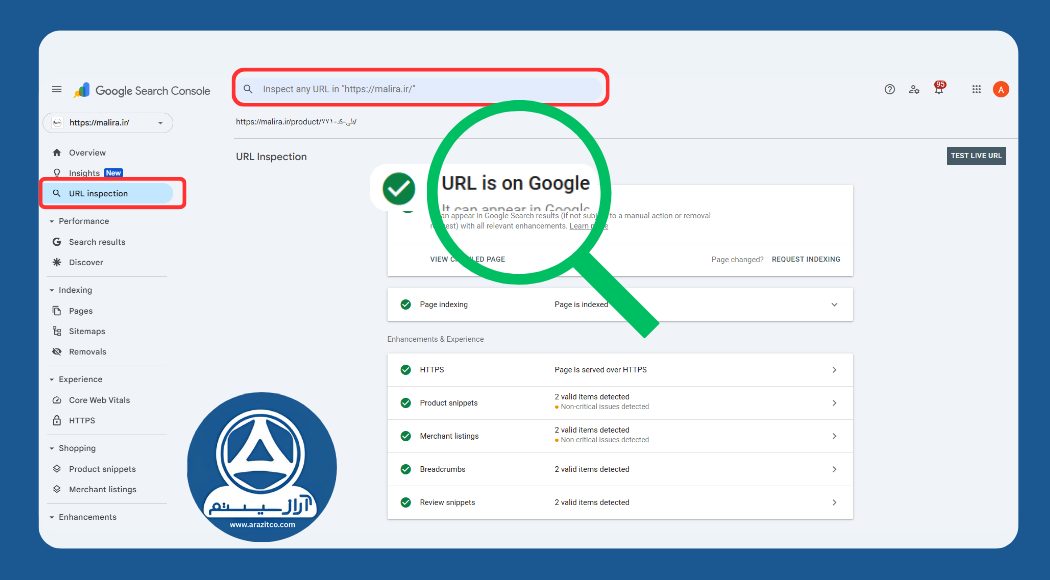
Task: Open the notifications bell icon
Action: pyautogui.click(x=938, y=90)
